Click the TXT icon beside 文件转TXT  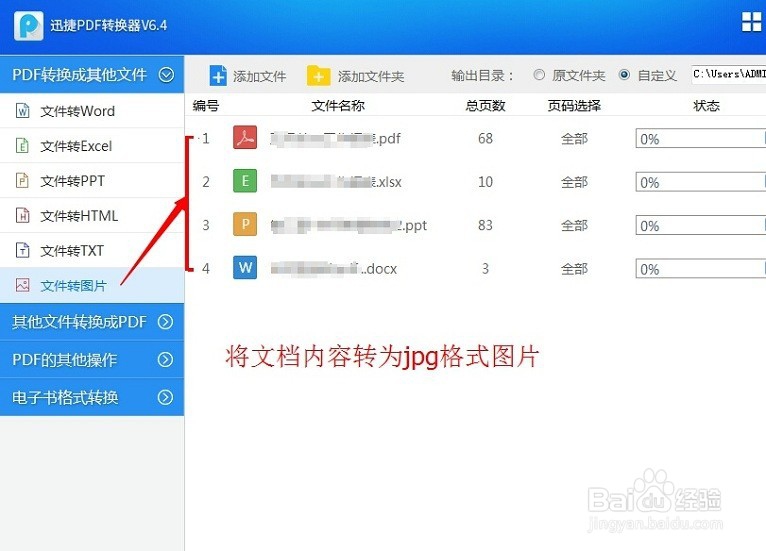[22, 251]
